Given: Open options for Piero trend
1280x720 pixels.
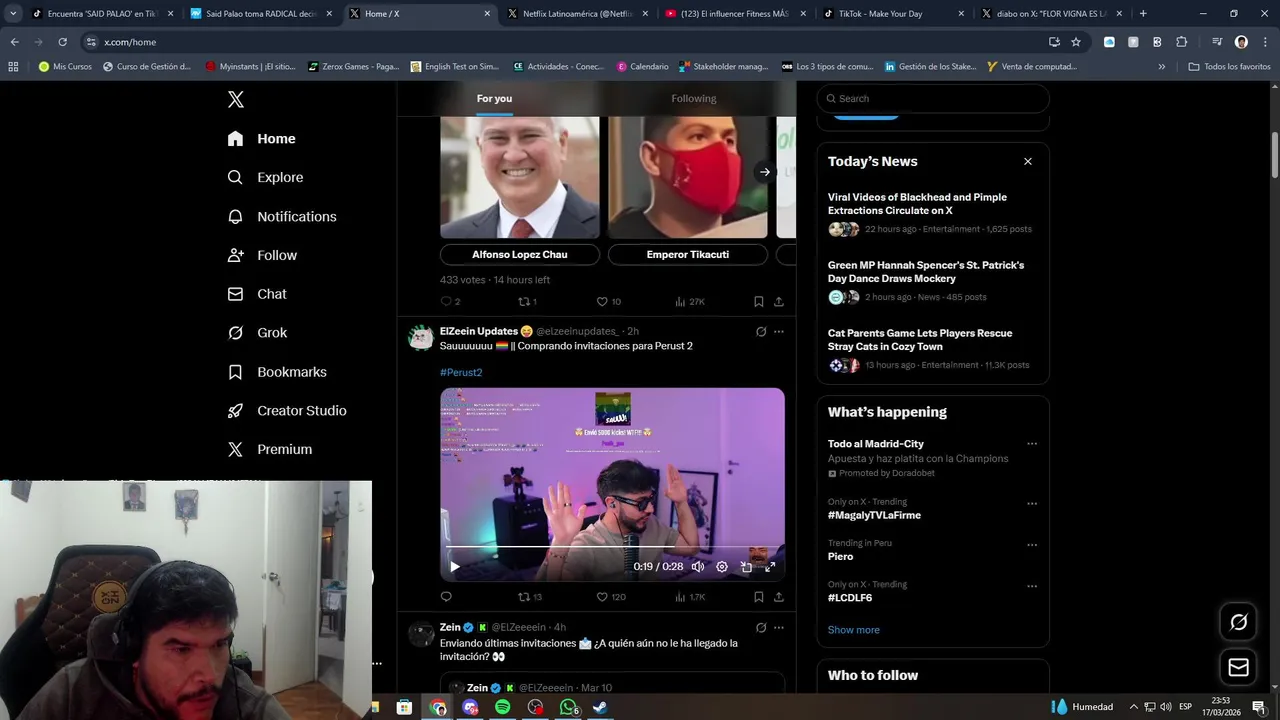Looking at the screenshot, I should click(1032, 545).
